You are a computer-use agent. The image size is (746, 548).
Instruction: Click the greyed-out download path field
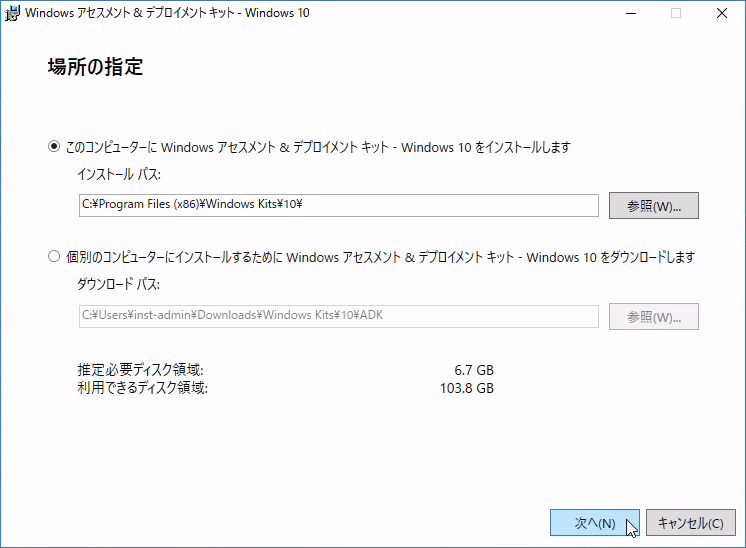pos(338,316)
